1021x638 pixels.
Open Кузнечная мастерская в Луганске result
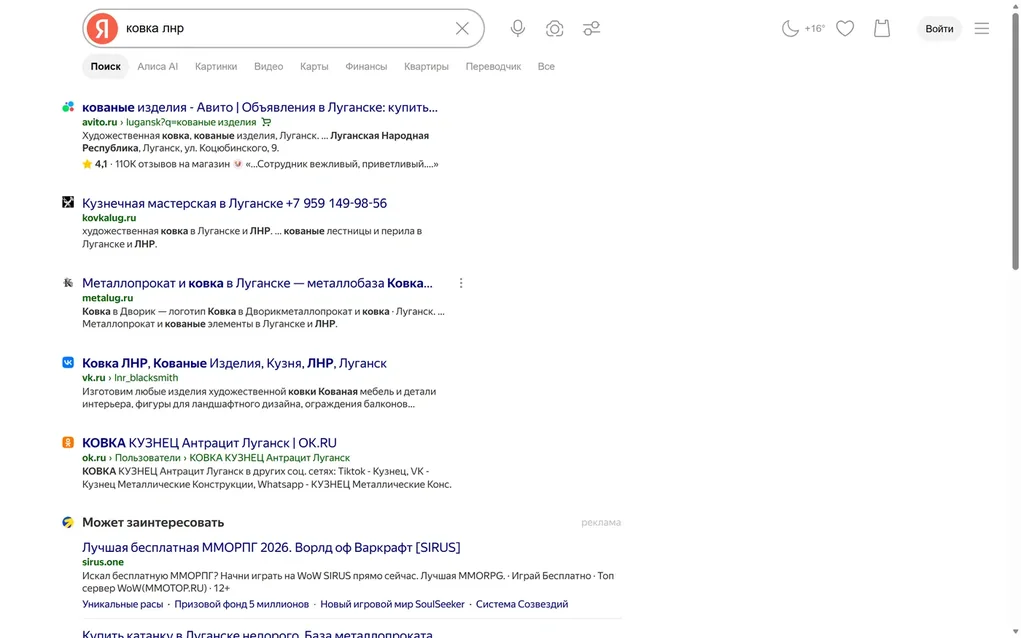point(234,203)
